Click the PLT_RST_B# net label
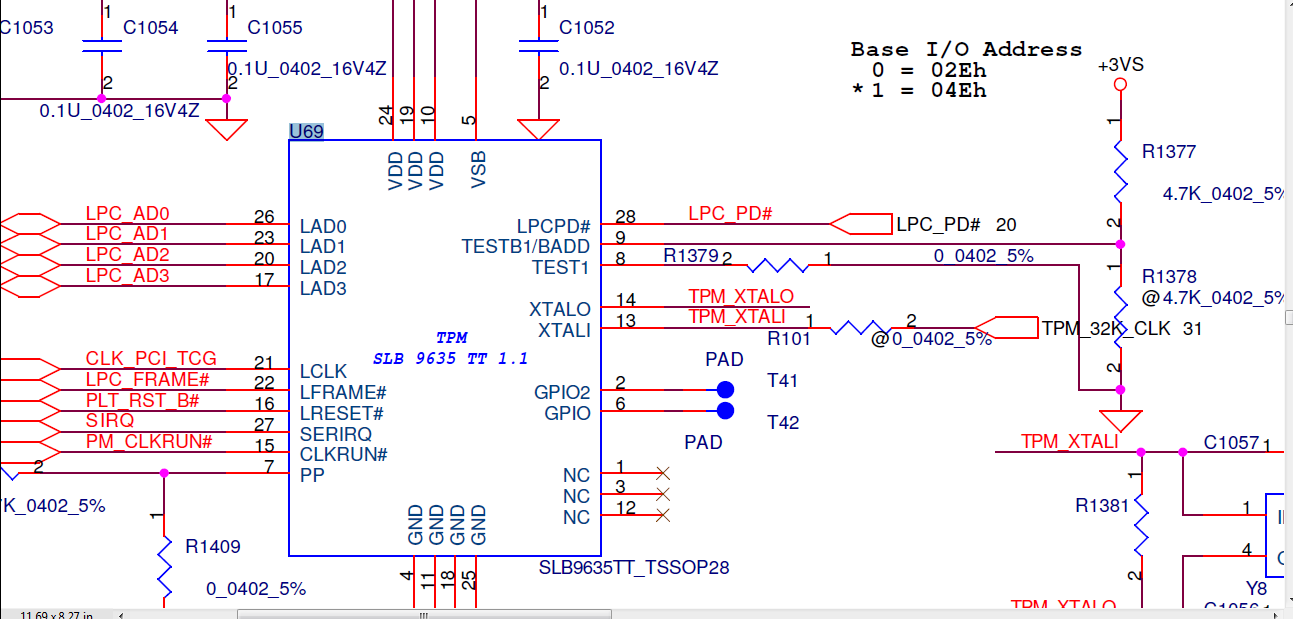The width and height of the screenshot is (1293, 619). pos(142,401)
